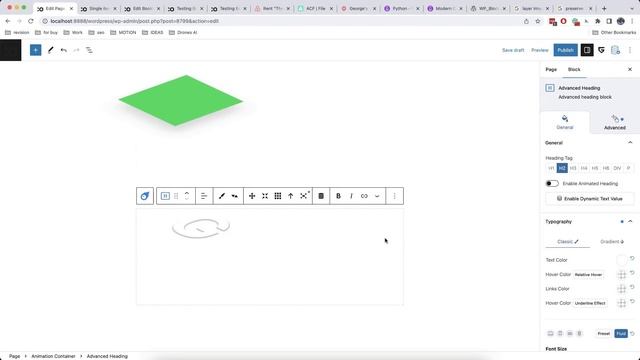Open the page Preview
The width and height of the screenshot is (640, 360).
(540, 50)
